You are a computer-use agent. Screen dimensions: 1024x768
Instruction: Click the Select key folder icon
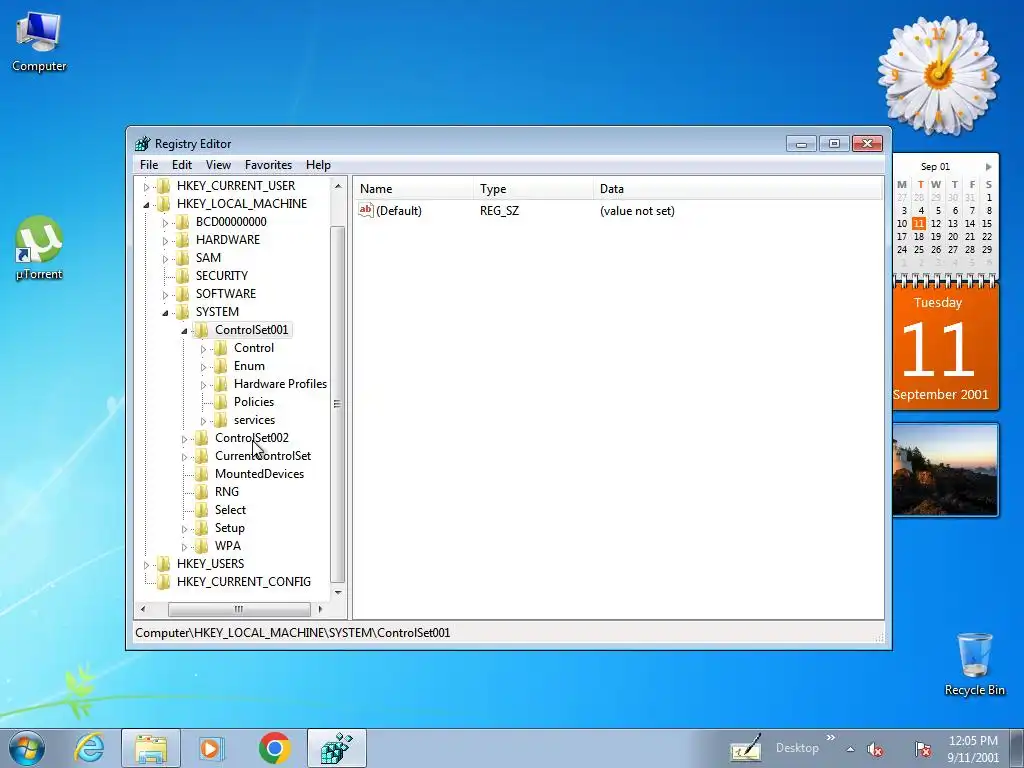tap(202, 509)
